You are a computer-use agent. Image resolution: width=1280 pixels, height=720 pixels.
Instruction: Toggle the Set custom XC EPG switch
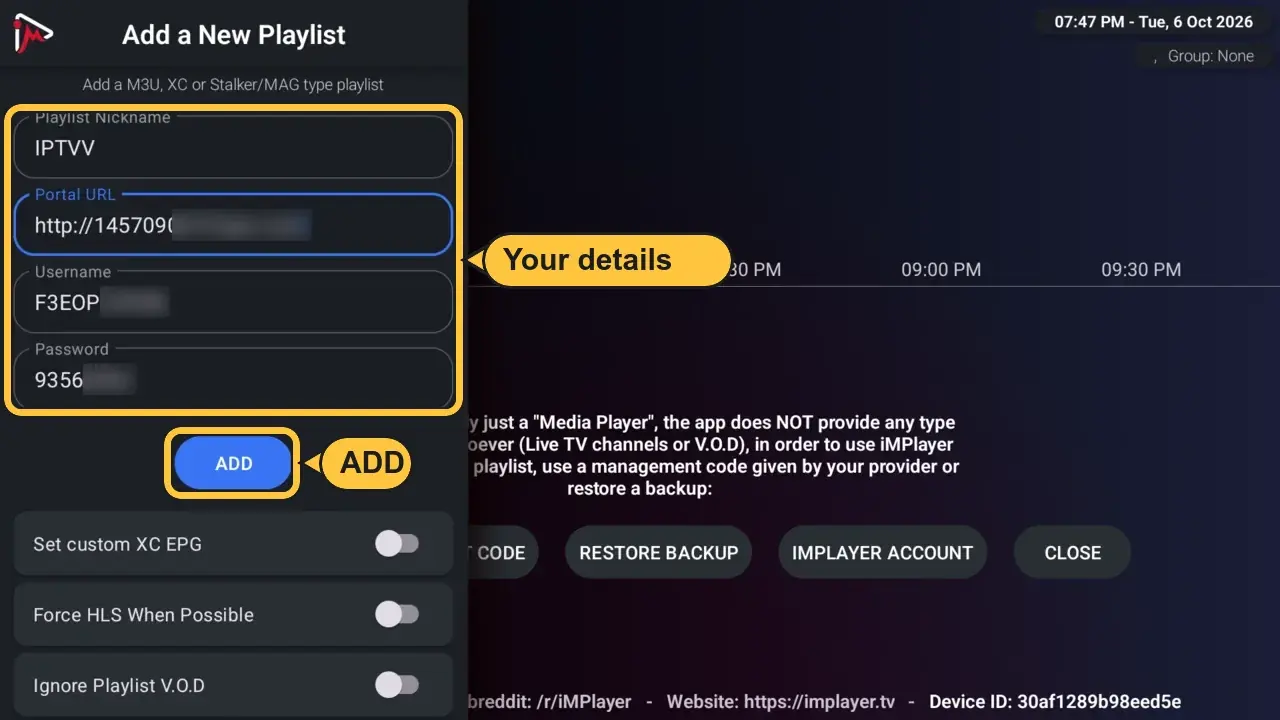(397, 544)
